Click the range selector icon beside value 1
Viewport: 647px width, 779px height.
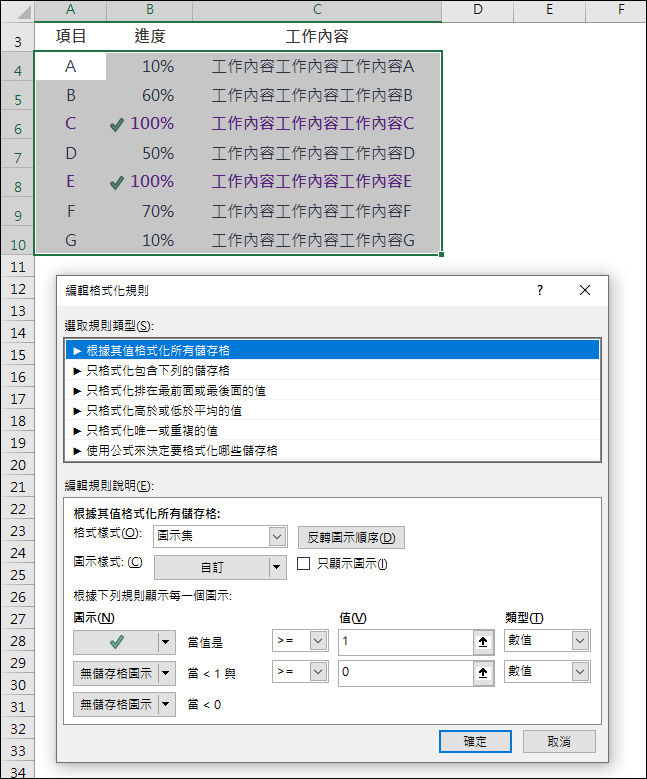(483, 642)
